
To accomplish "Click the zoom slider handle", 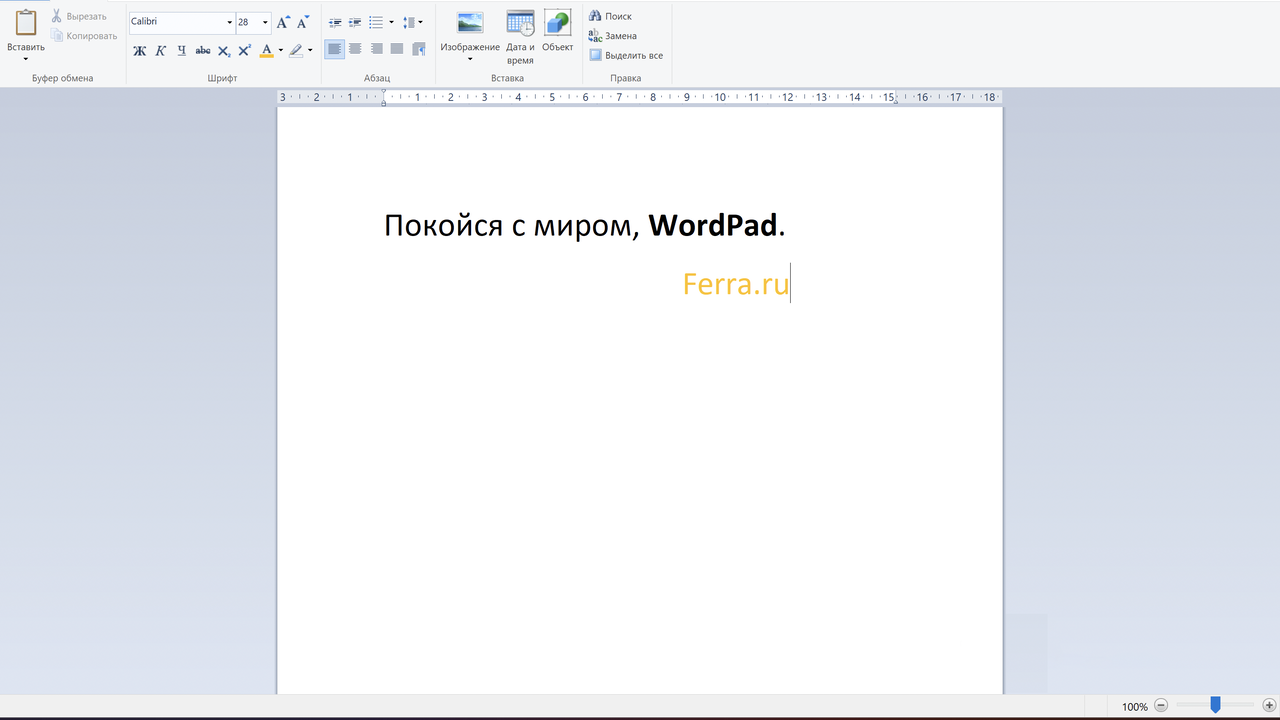I will click(1215, 705).
